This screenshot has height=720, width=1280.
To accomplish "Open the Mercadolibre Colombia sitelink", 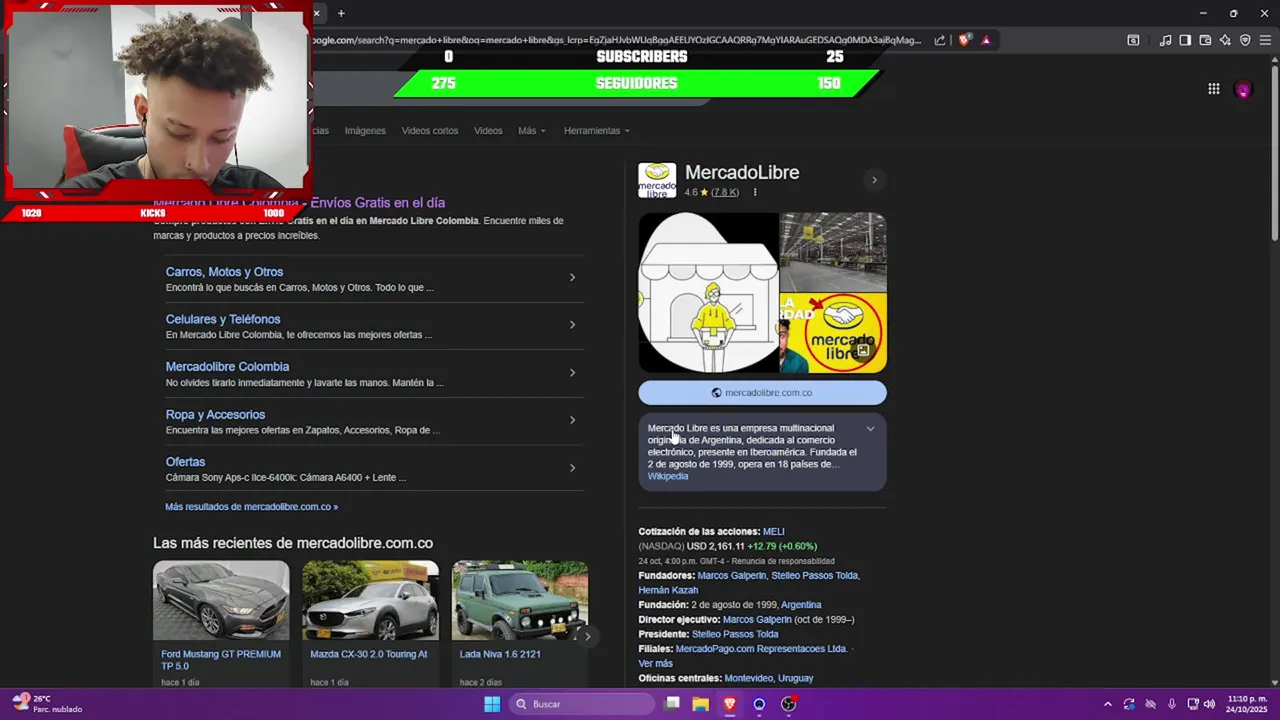I will [227, 367].
